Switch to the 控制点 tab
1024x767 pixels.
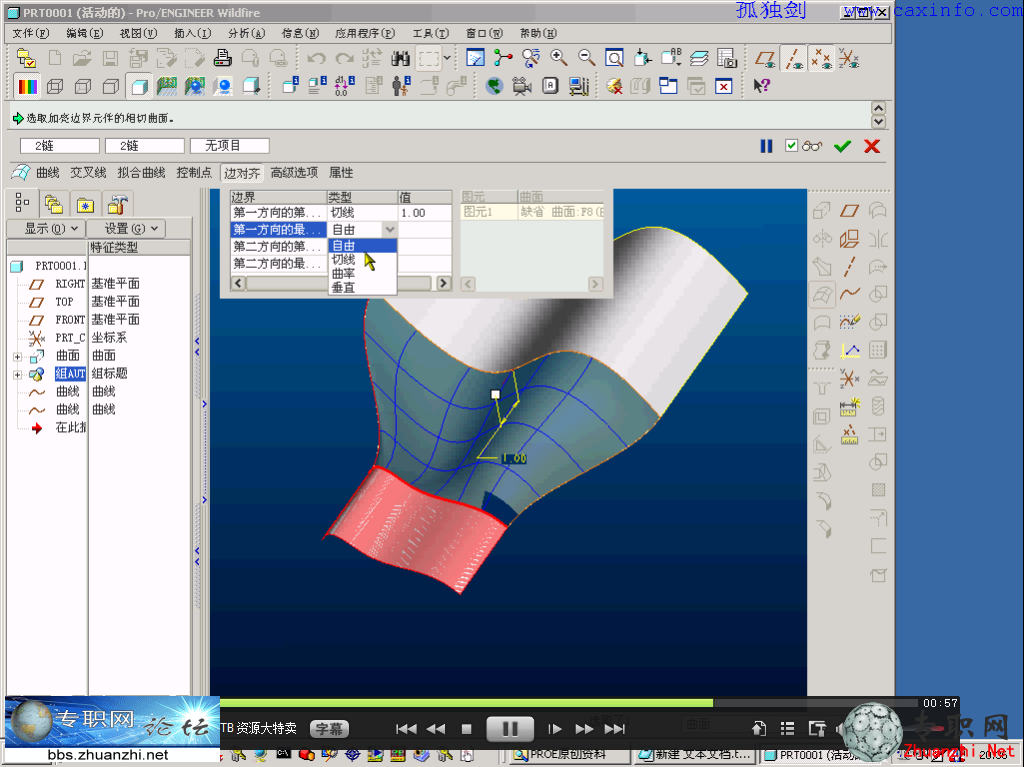coord(194,172)
